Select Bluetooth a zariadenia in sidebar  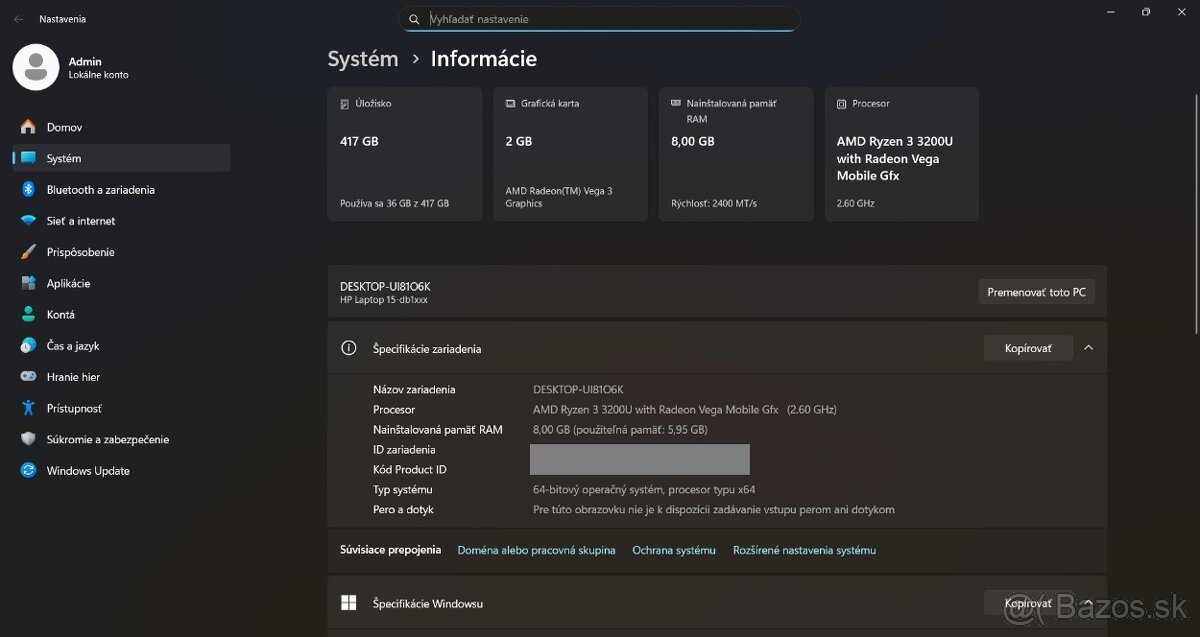point(121,189)
